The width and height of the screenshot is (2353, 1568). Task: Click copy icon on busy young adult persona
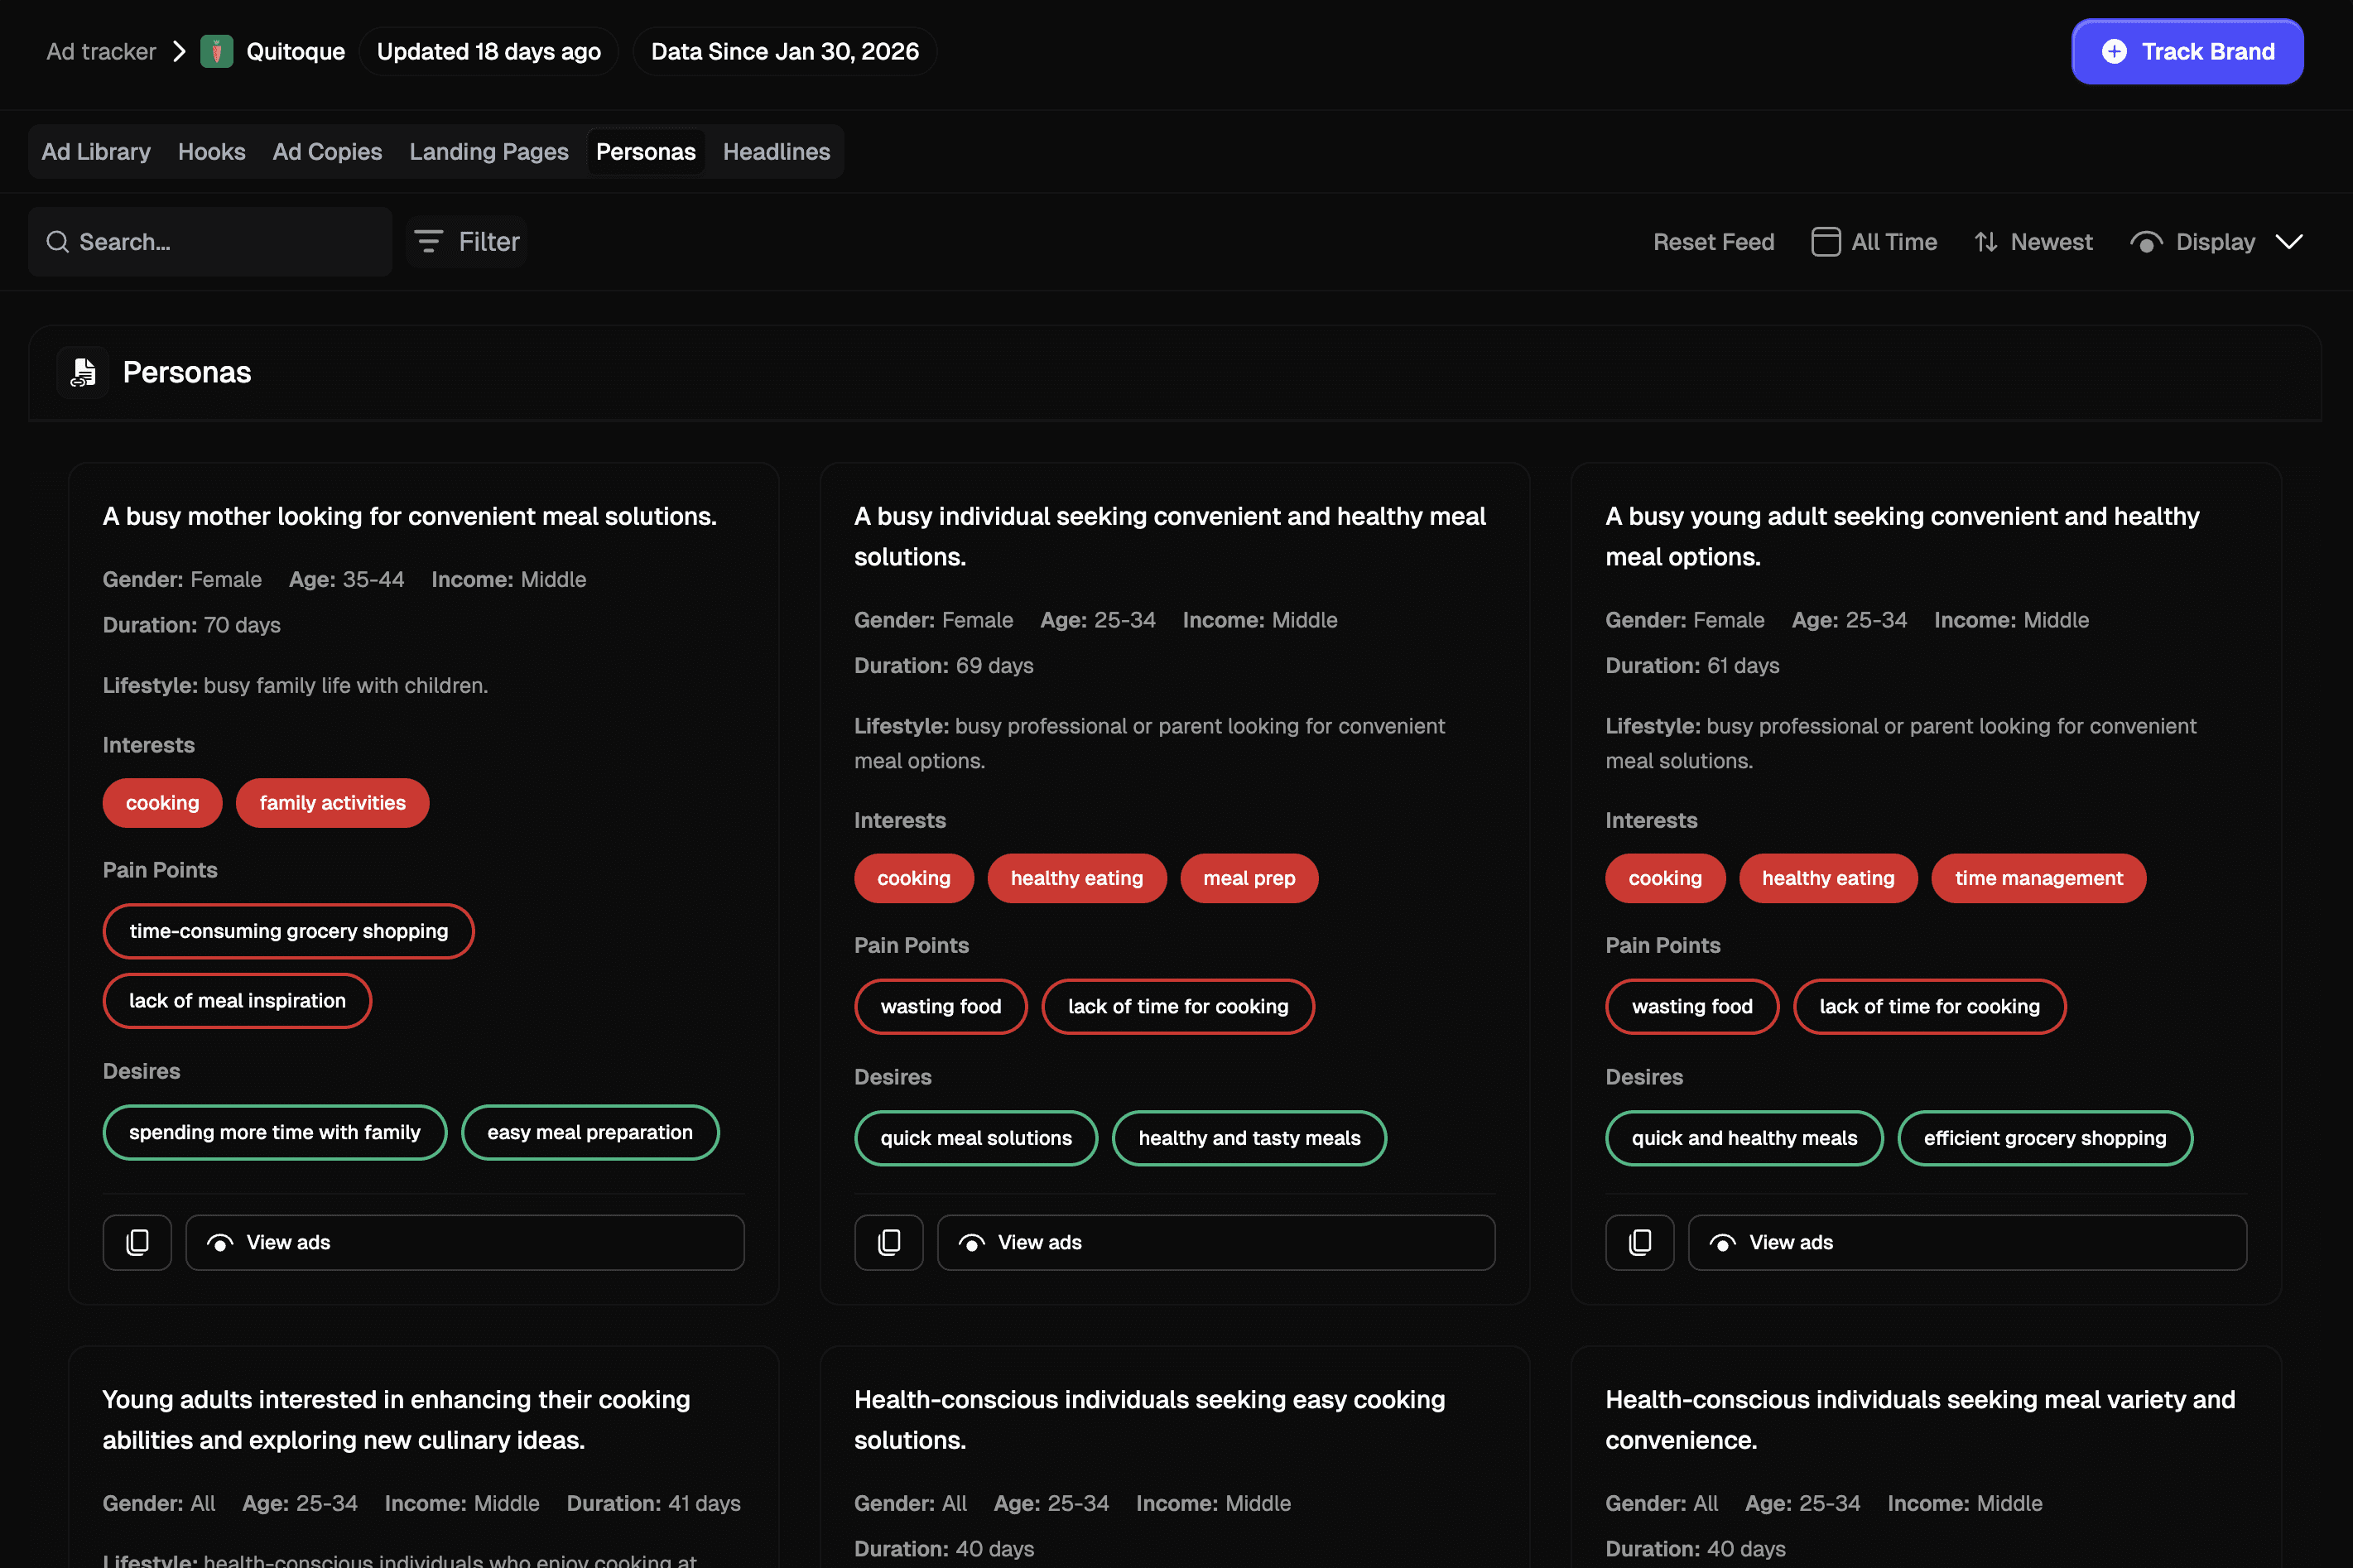1639,1242
